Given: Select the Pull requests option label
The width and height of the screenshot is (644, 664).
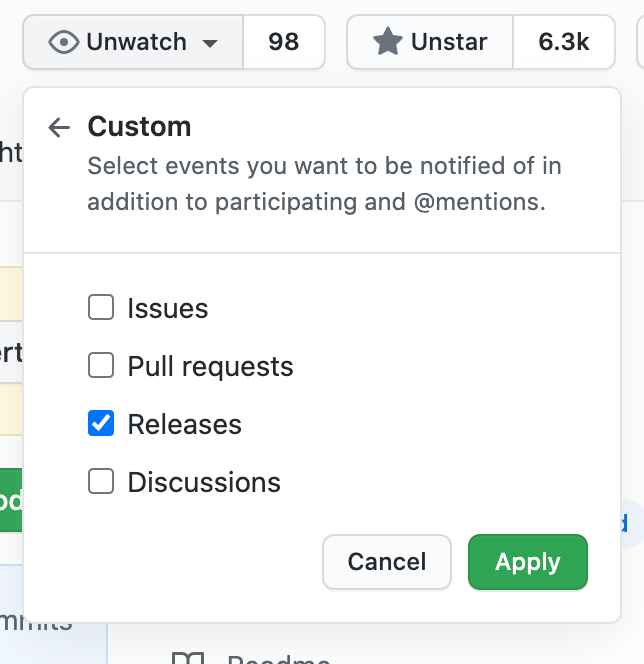Looking at the screenshot, I should coord(210,366).
